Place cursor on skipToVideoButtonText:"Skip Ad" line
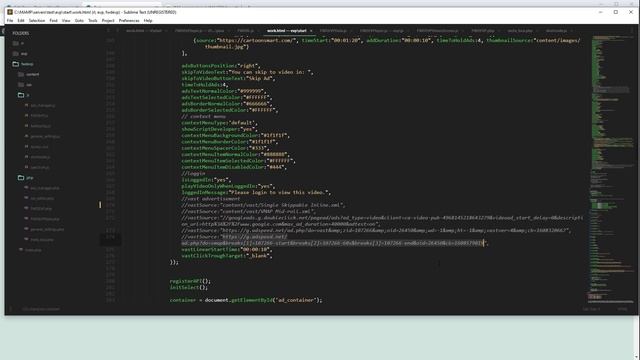 click(x=229, y=78)
